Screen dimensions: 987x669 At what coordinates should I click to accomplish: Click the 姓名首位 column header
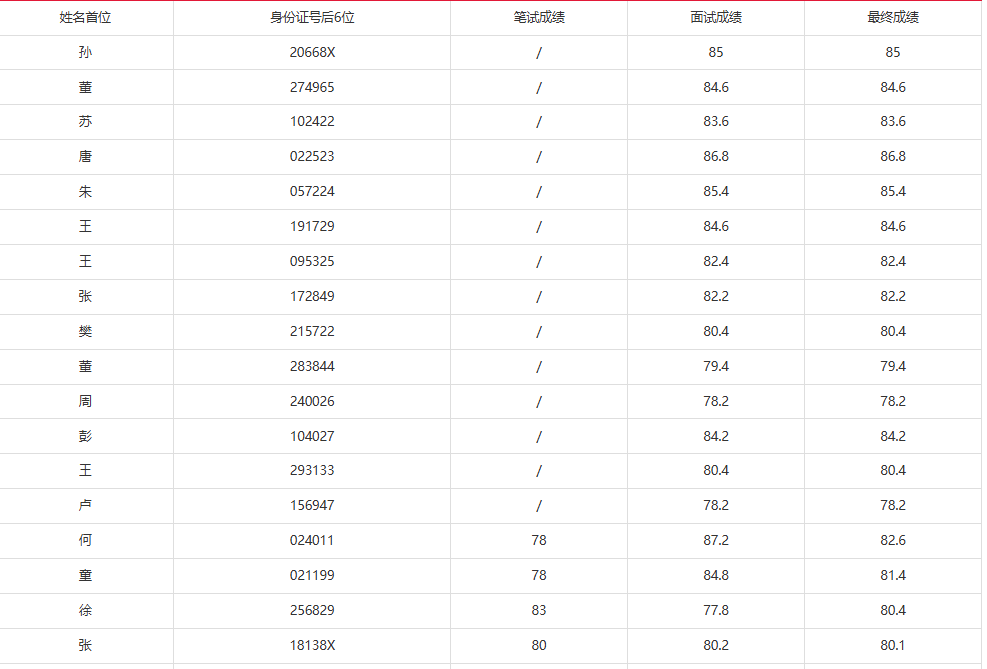85,18
